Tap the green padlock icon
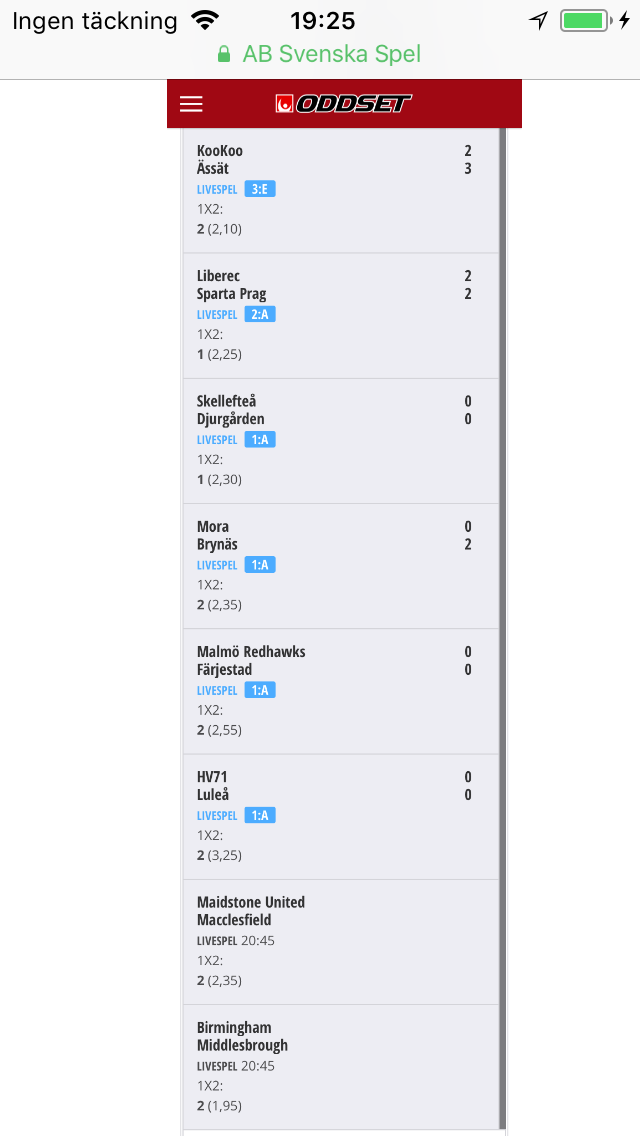This screenshot has width=640, height=1136. click(224, 54)
